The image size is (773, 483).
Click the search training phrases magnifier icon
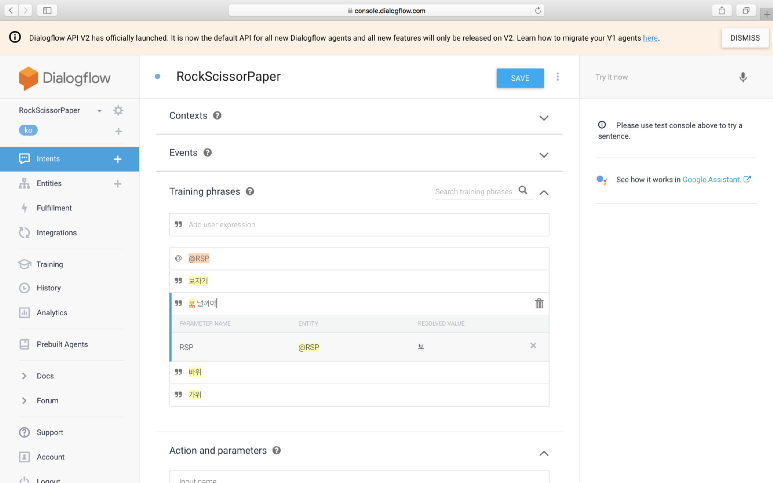point(522,190)
